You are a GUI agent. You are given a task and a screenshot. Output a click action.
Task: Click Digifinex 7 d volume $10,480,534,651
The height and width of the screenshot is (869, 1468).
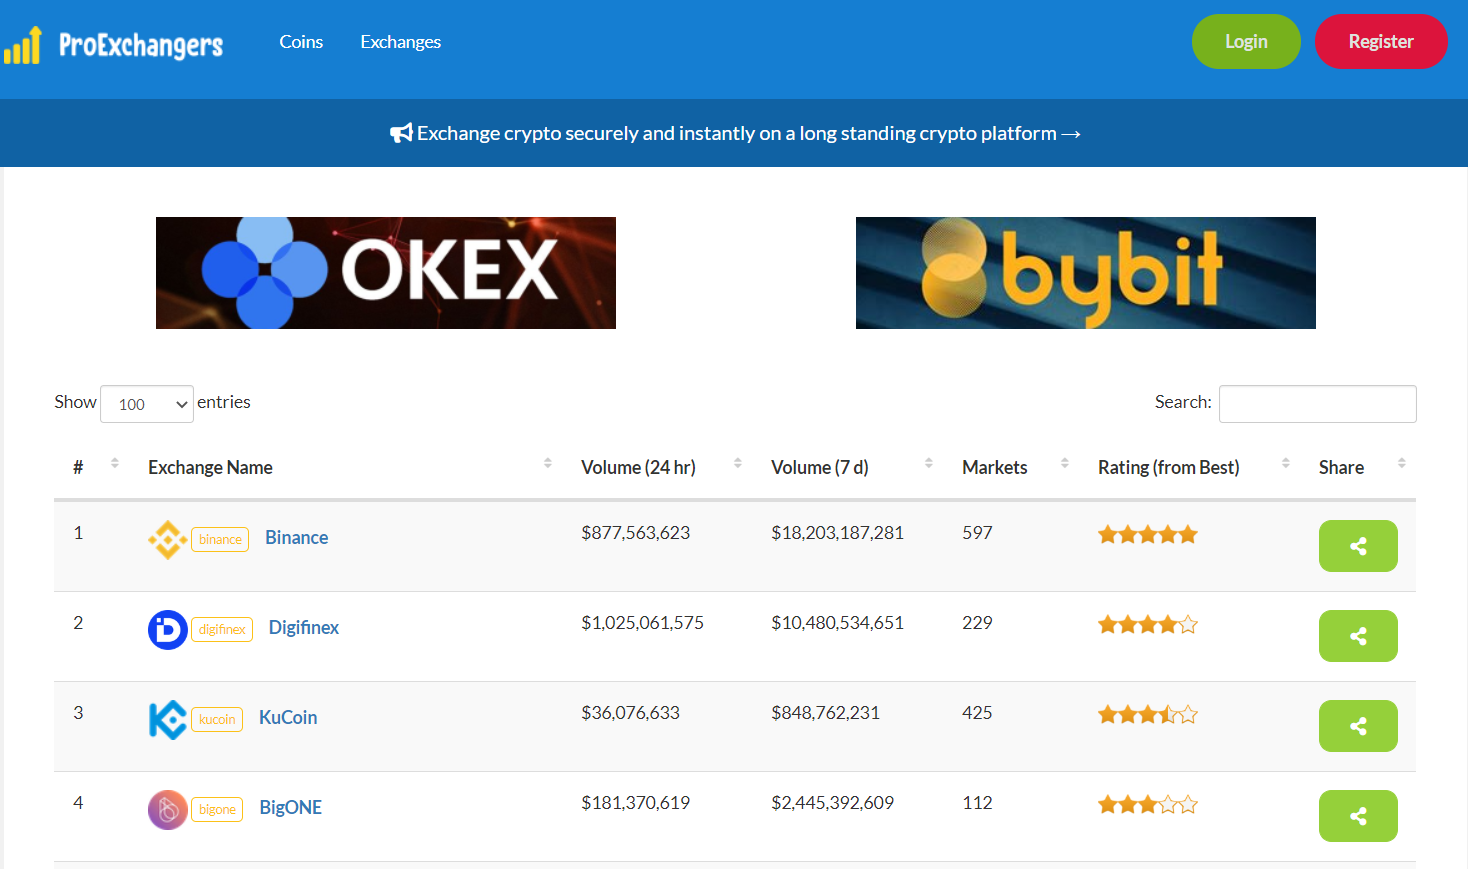tap(838, 623)
